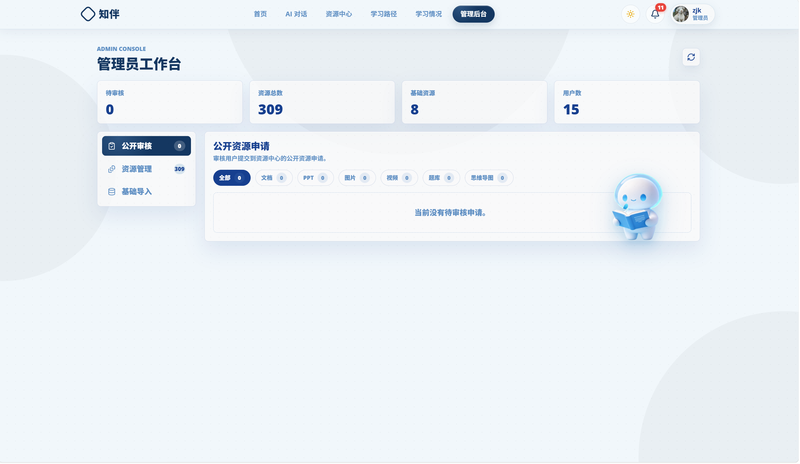
Task: Filter applications by 思维导图
Action: [x=489, y=178]
